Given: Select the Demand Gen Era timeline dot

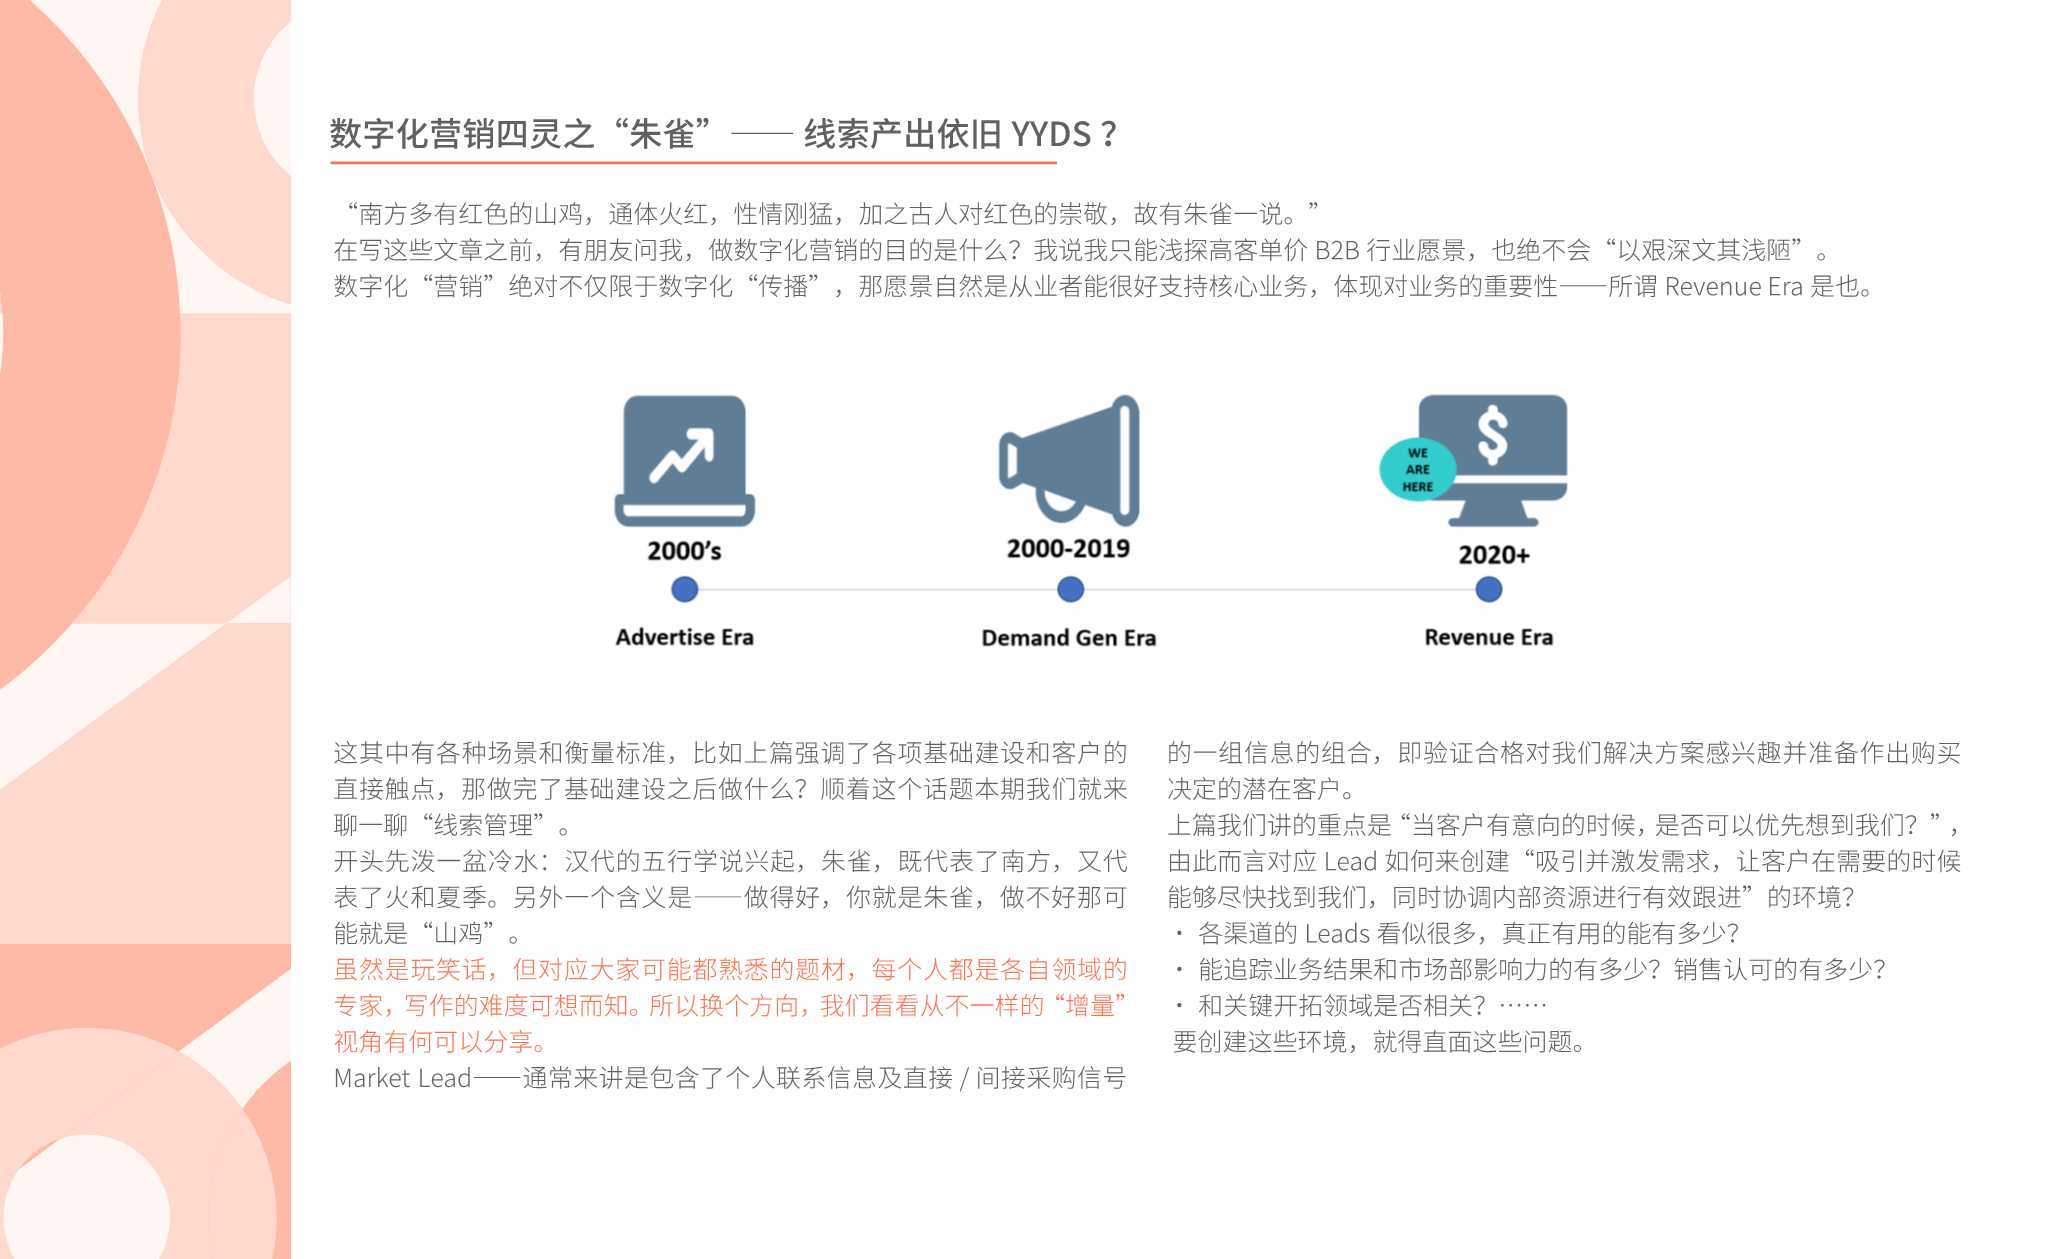Looking at the screenshot, I should pyautogui.click(x=1070, y=590).
